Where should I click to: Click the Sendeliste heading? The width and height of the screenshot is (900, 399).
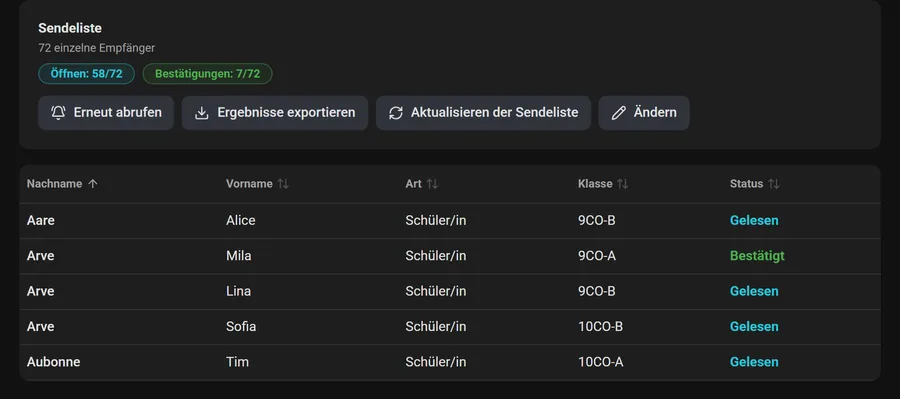tap(70, 28)
